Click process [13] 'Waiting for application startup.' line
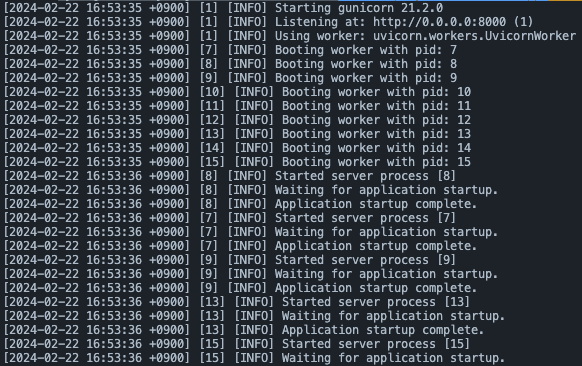The height and width of the screenshot is (366, 582). pos(393,316)
